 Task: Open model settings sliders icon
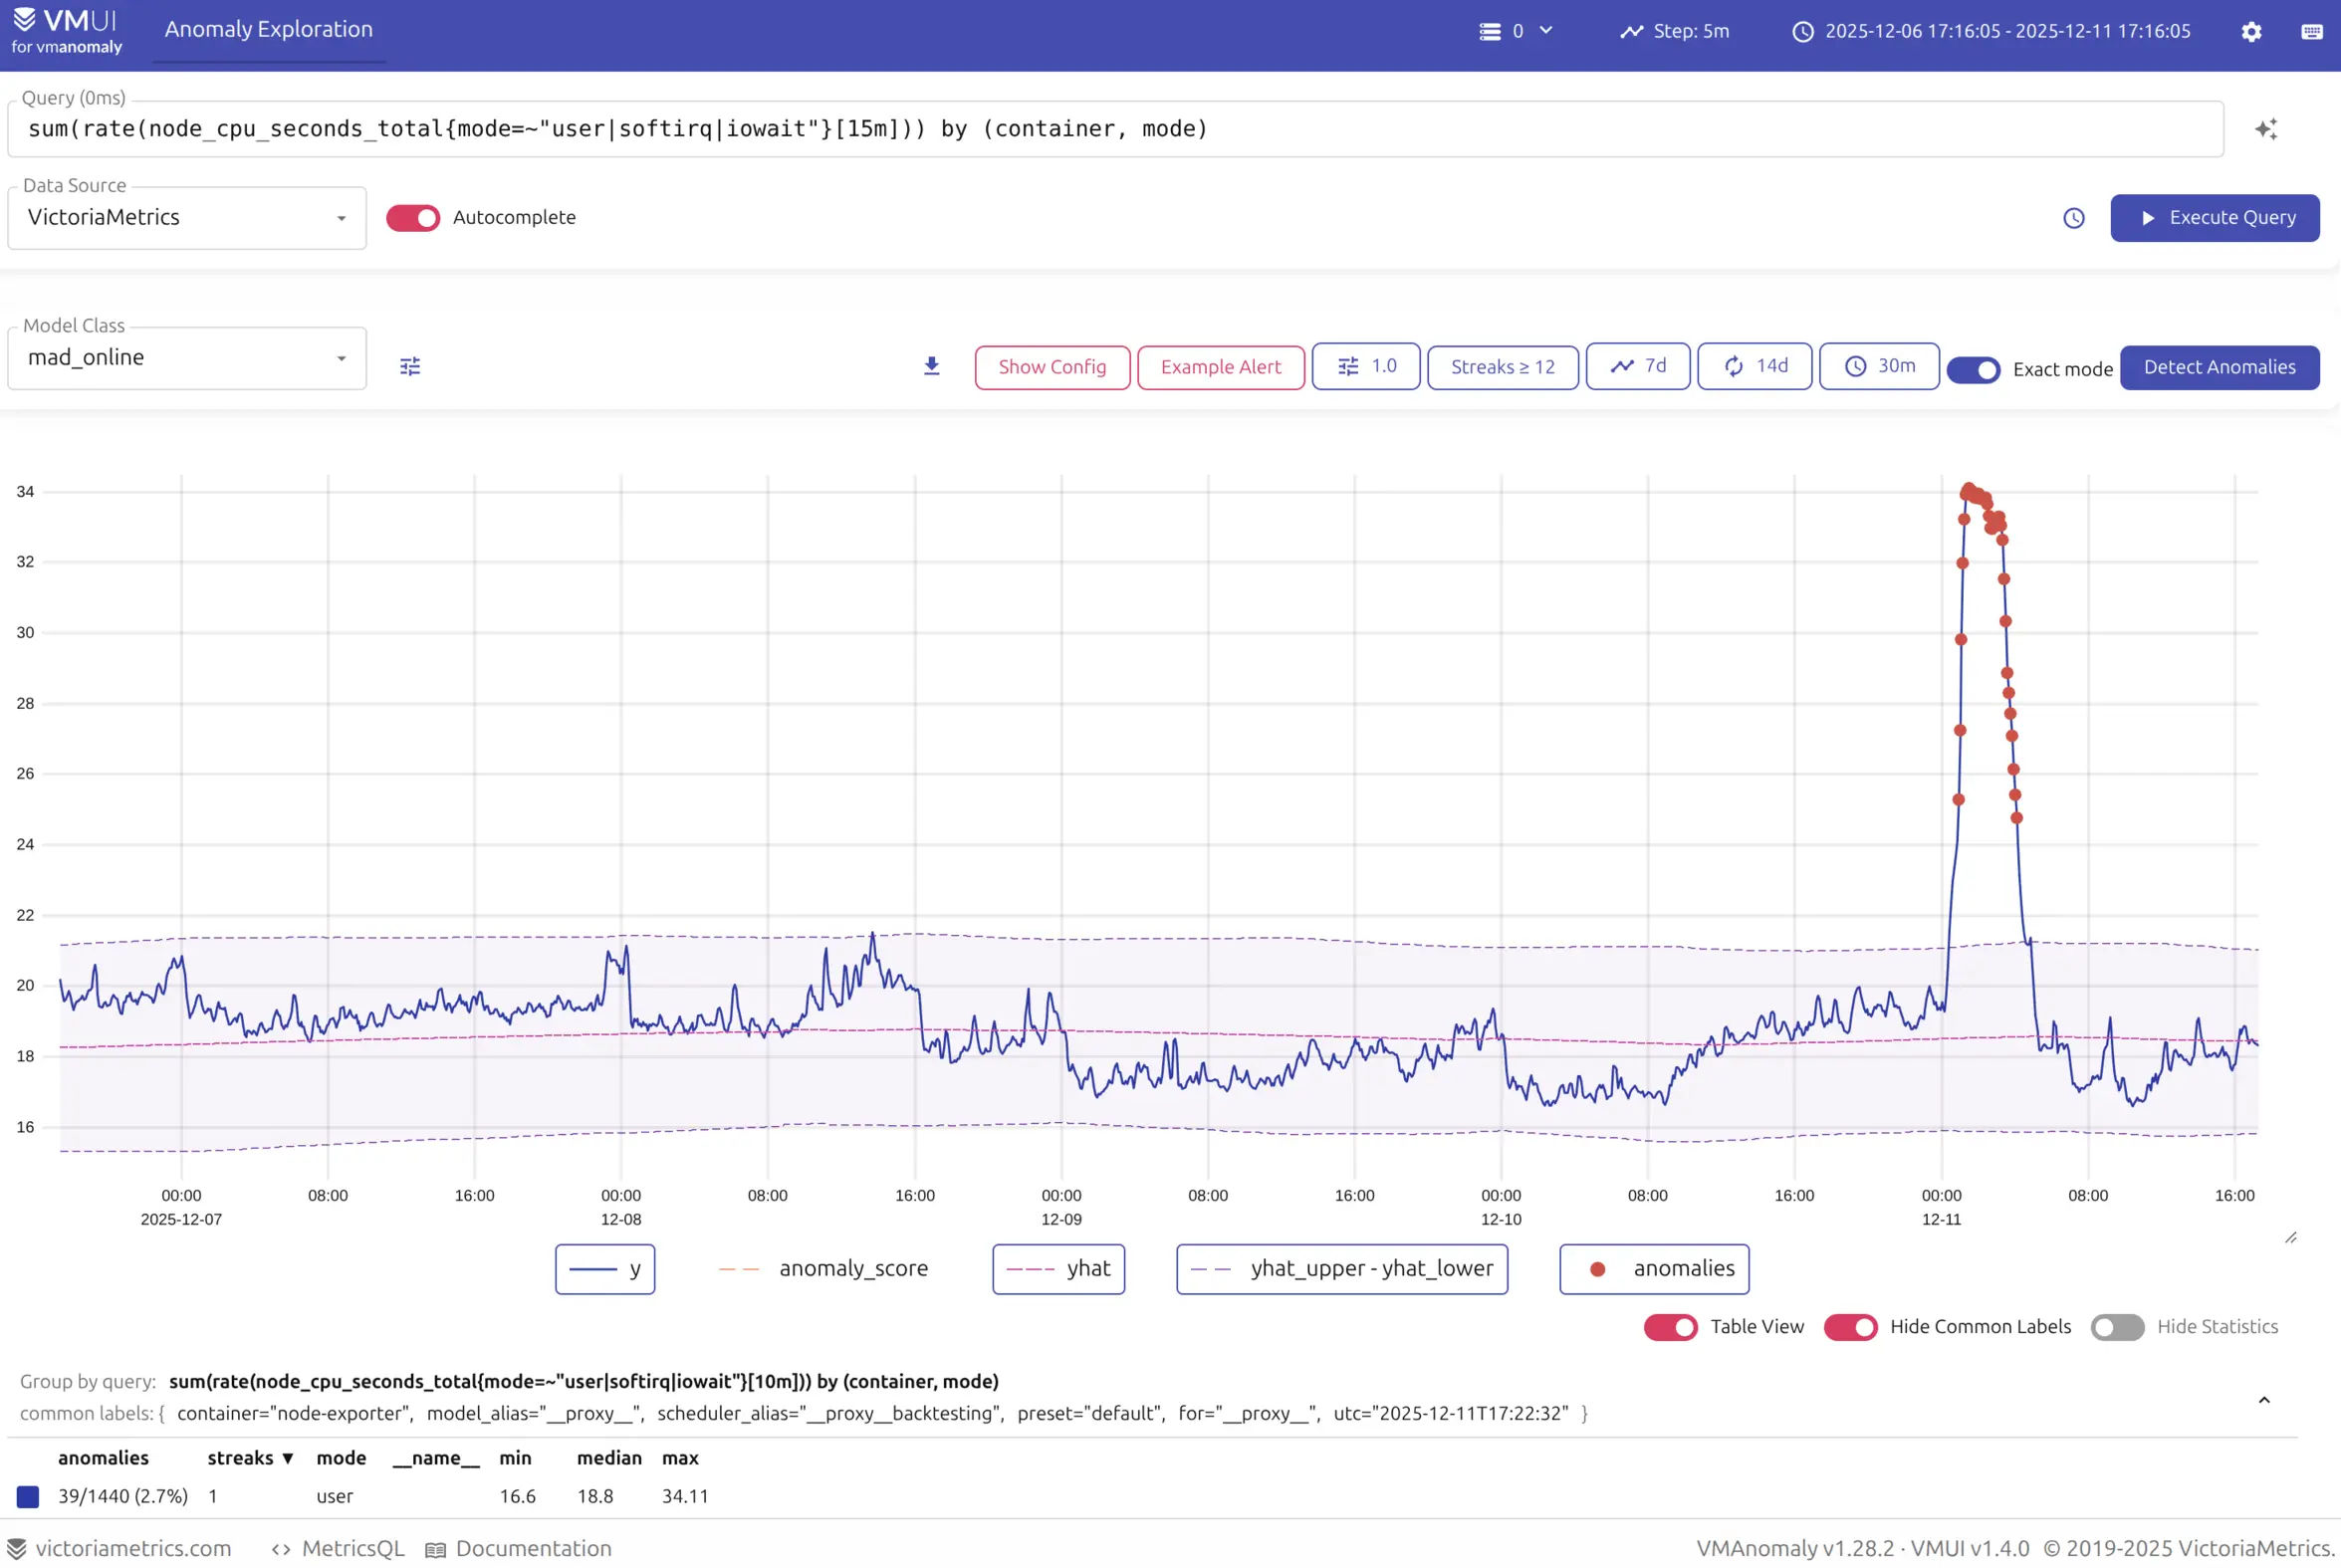[410, 367]
